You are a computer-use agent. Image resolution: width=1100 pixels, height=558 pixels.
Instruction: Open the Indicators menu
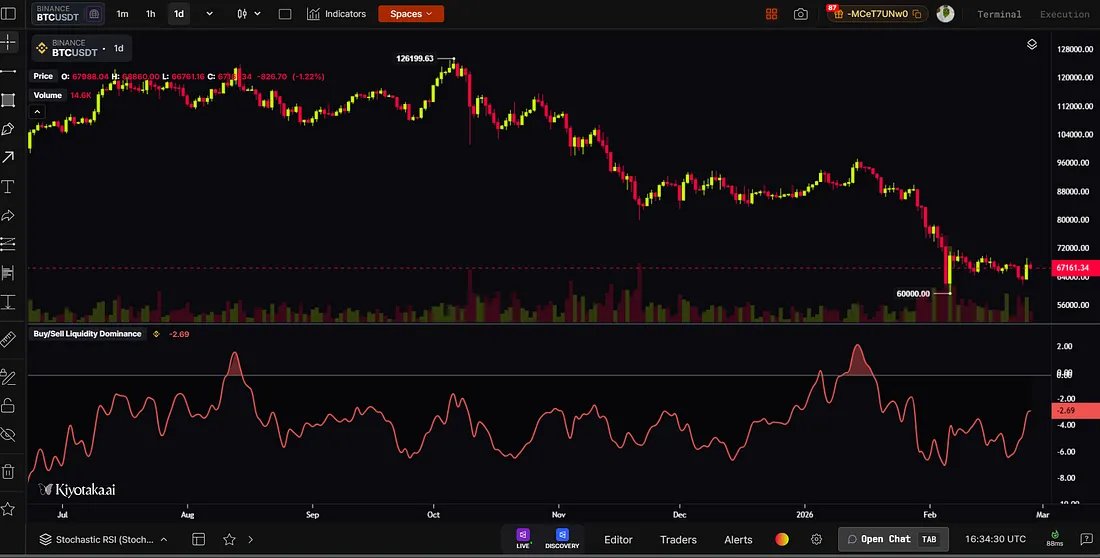tap(337, 14)
